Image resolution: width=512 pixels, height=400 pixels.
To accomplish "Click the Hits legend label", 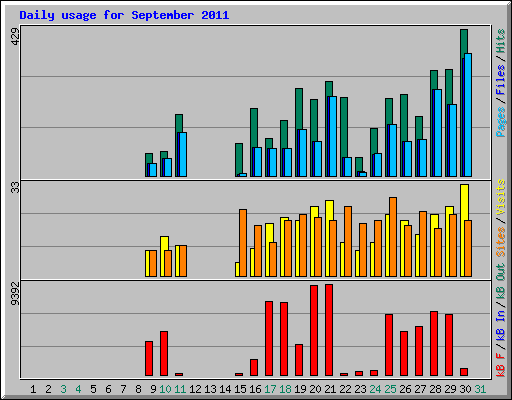I will 501,41.
